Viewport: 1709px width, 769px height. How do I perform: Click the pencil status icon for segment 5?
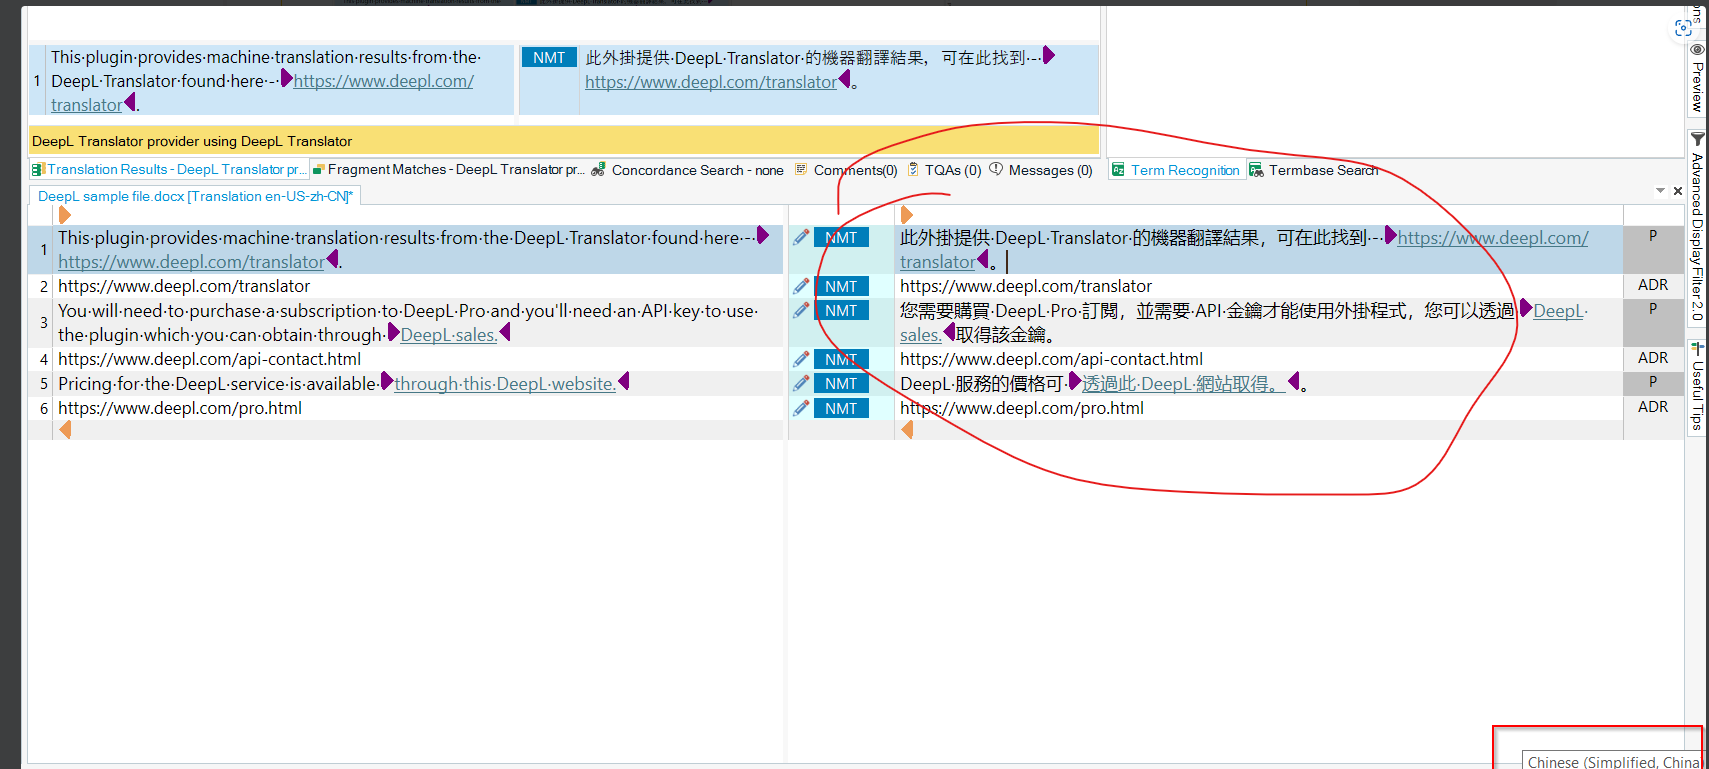801,383
